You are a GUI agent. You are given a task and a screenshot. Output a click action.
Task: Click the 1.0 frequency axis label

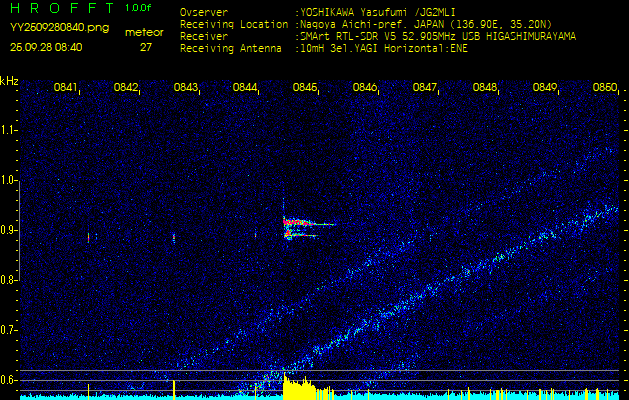point(8,180)
